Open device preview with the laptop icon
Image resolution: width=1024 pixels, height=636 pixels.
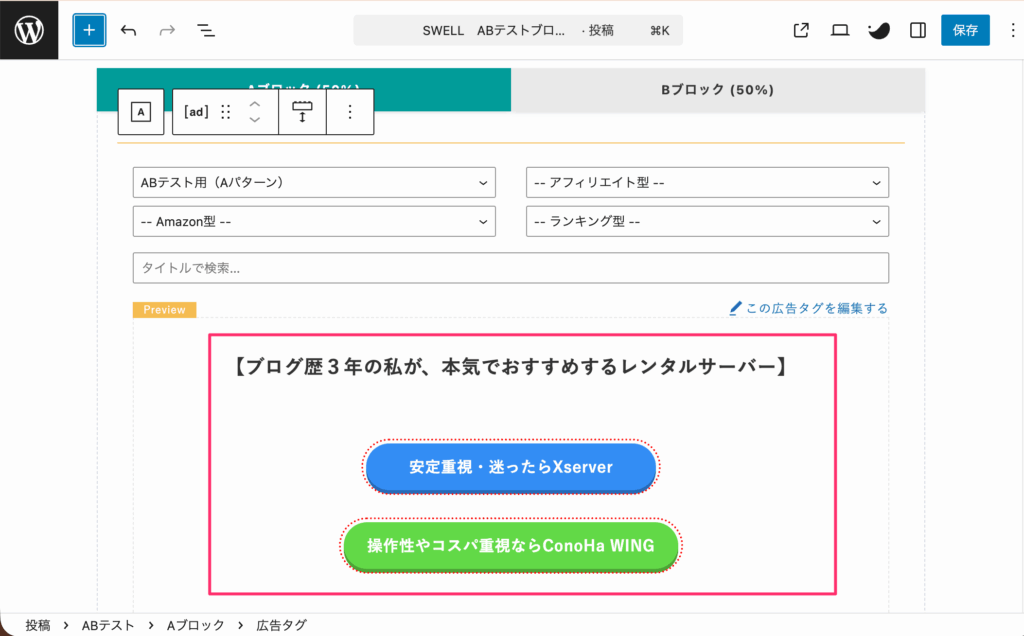coord(839,30)
